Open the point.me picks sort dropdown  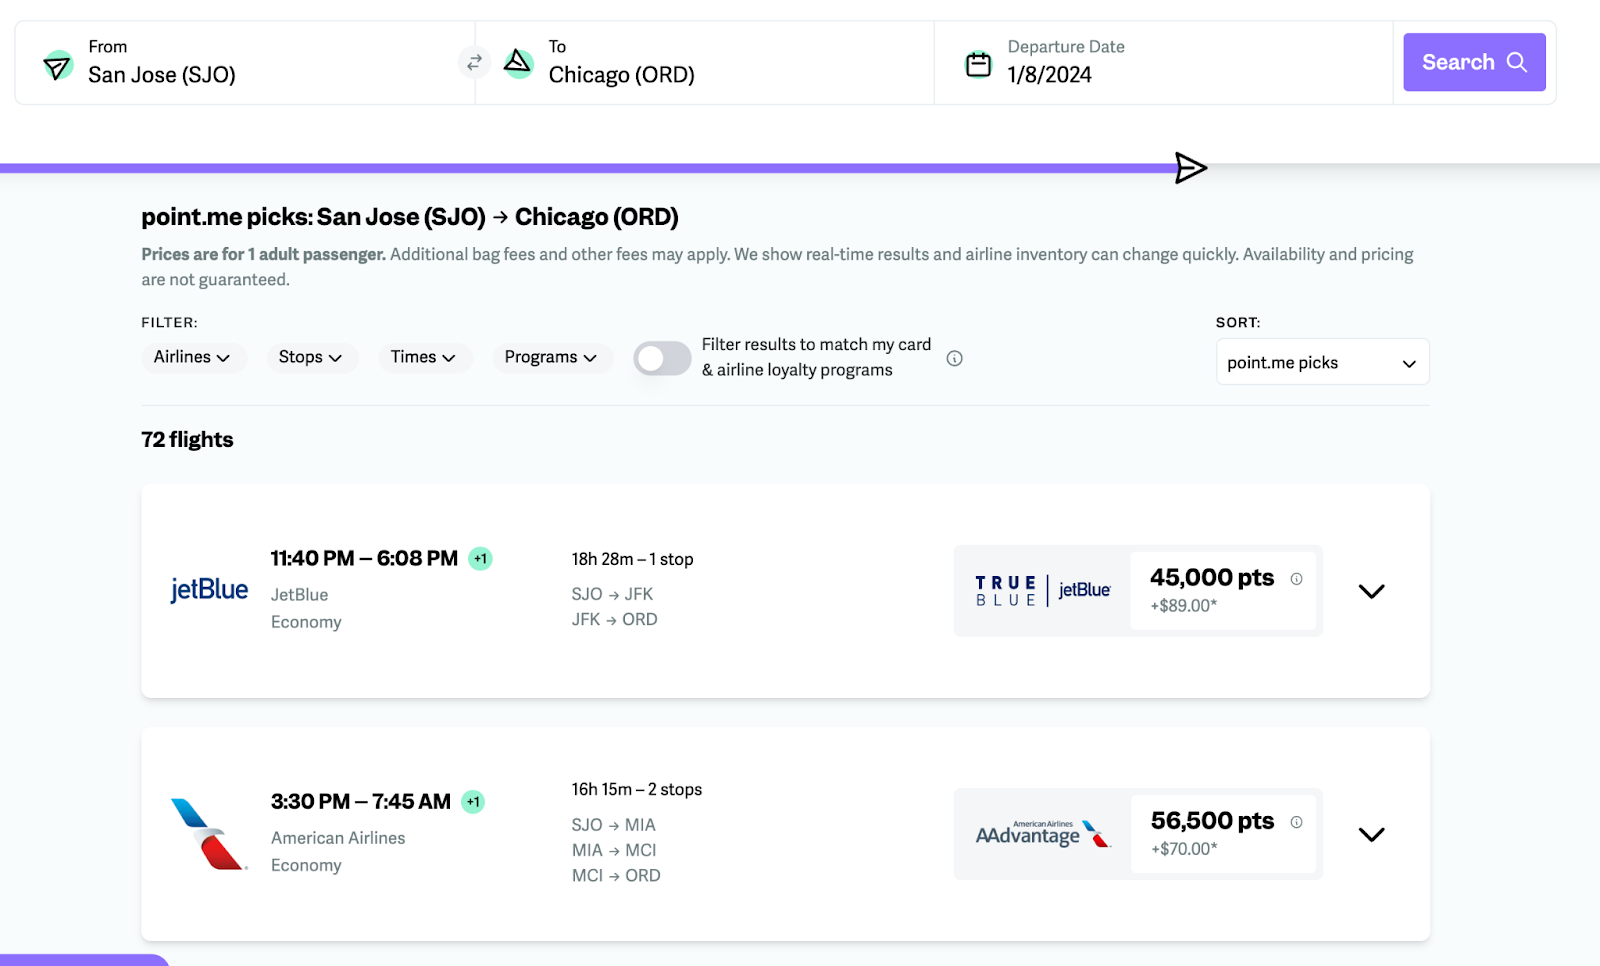[x=1322, y=362]
